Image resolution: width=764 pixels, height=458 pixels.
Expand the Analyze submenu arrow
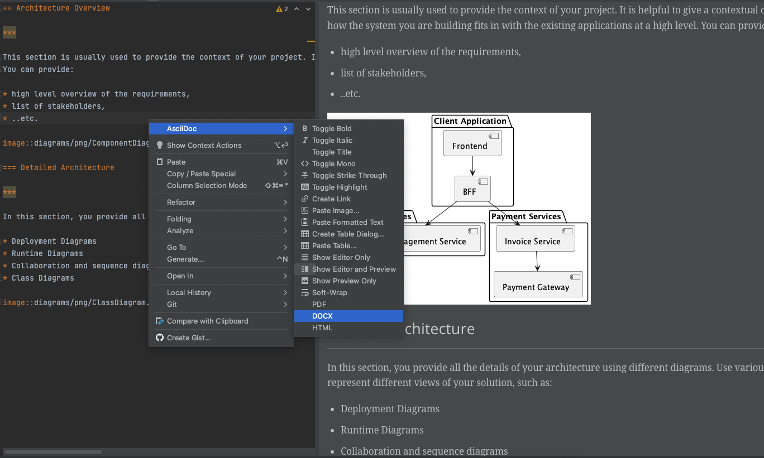click(286, 230)
